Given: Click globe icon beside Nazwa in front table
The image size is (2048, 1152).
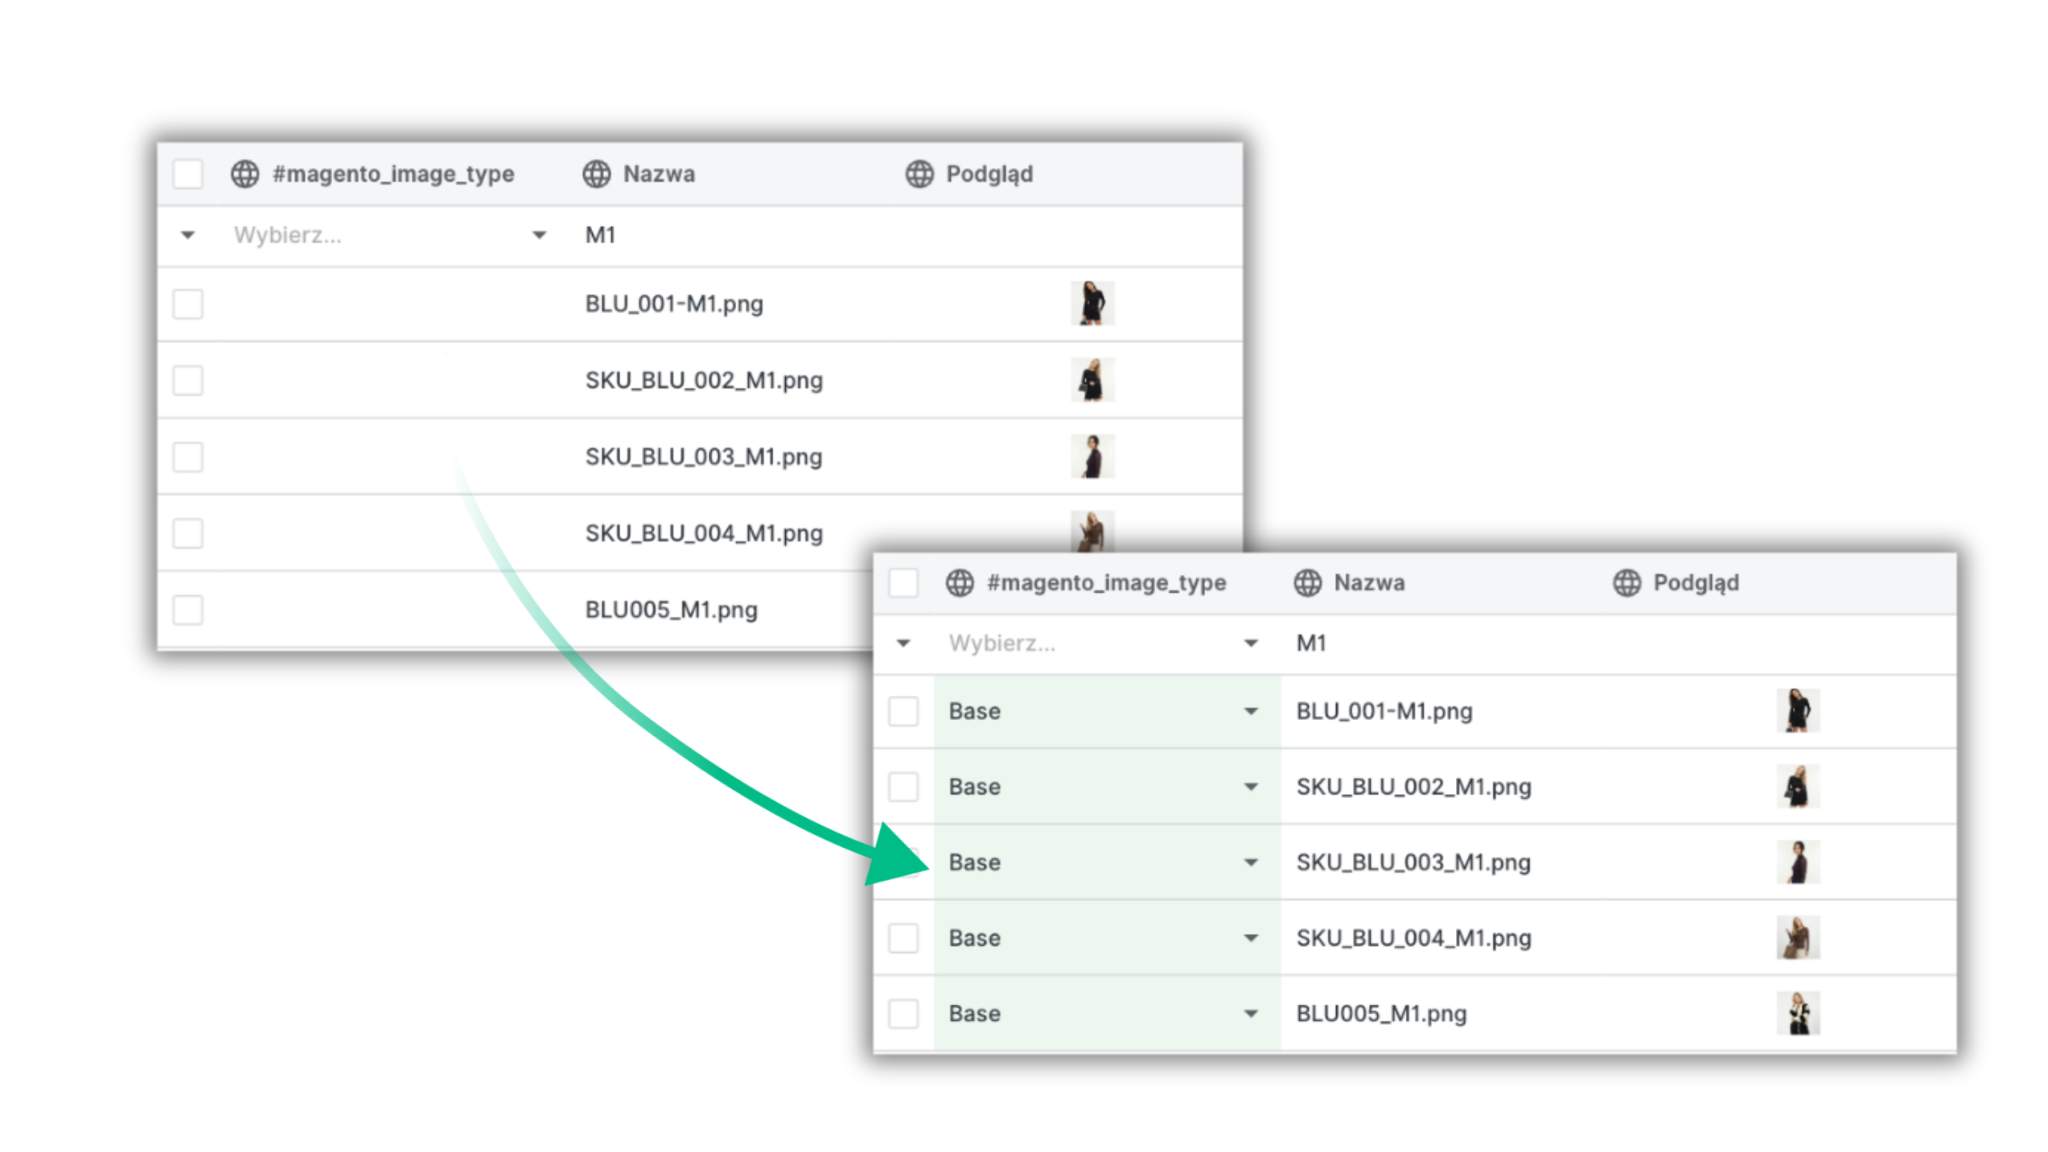Looking at the screenshot, I should pyautogui.click(x=1307, y=583).
